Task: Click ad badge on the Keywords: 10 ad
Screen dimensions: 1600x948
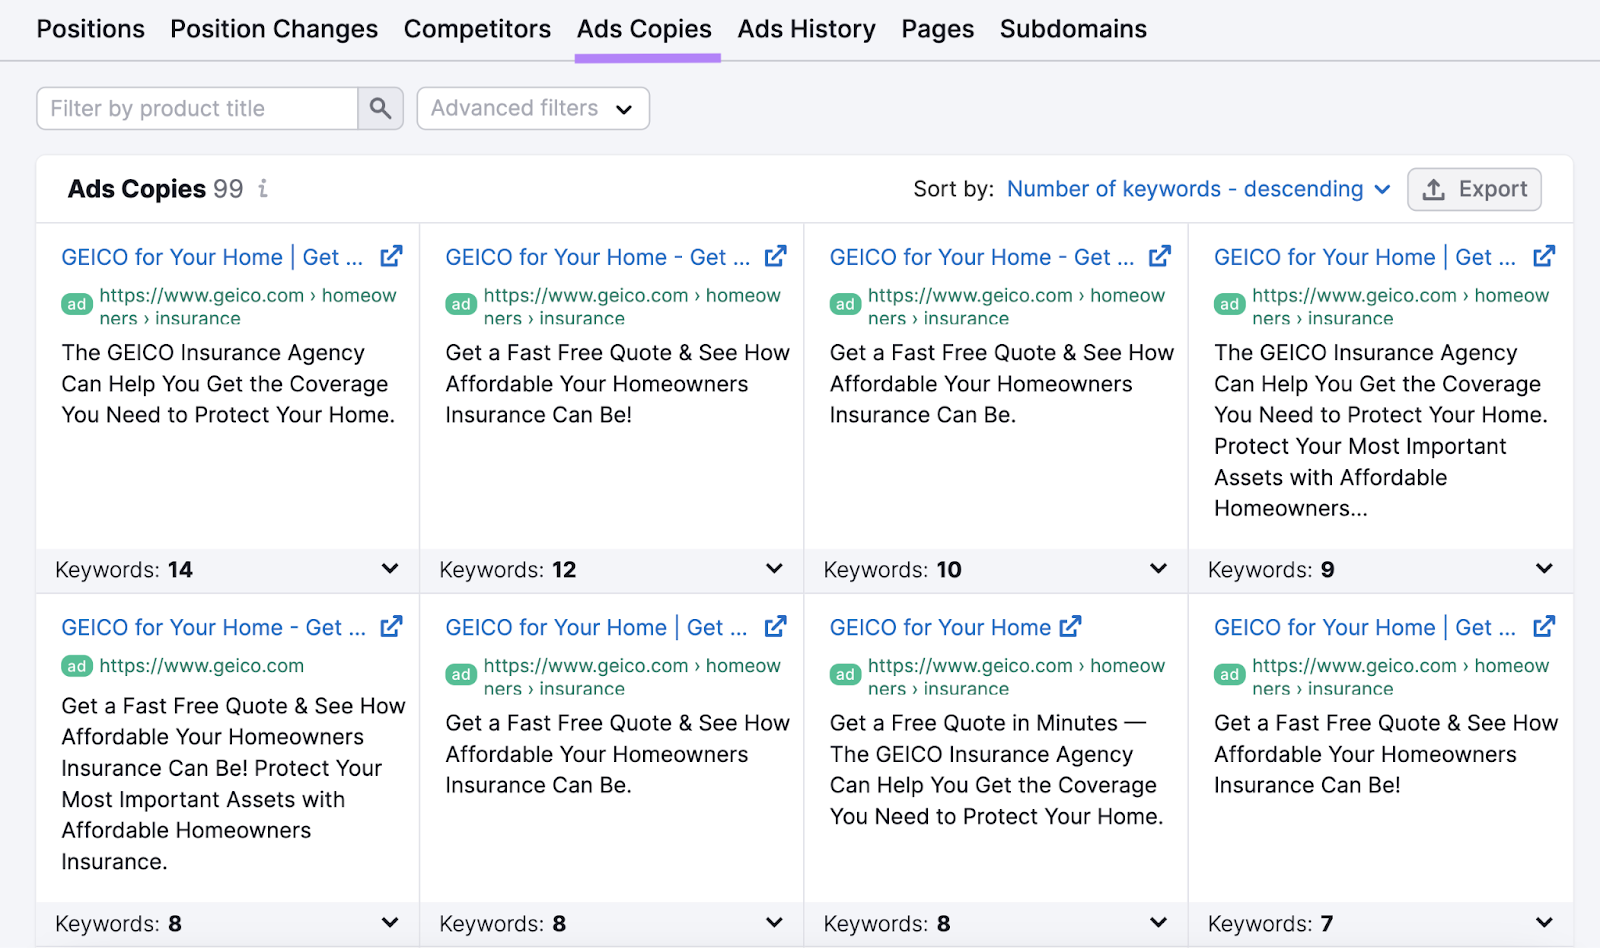Action: point(844,304)
